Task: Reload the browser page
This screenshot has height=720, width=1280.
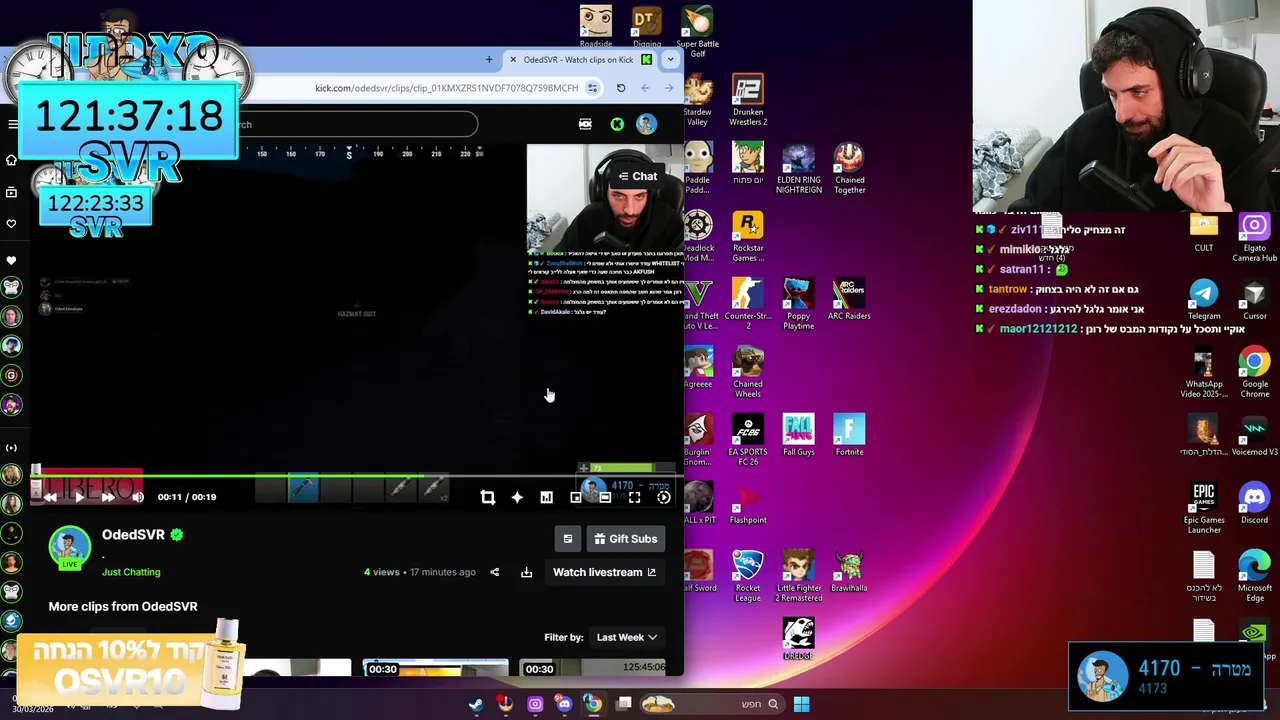Action: pos(621,88)
